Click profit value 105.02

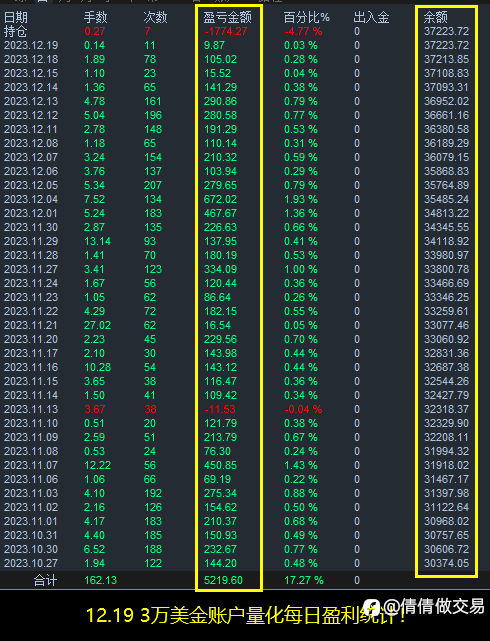click(220, 59)
